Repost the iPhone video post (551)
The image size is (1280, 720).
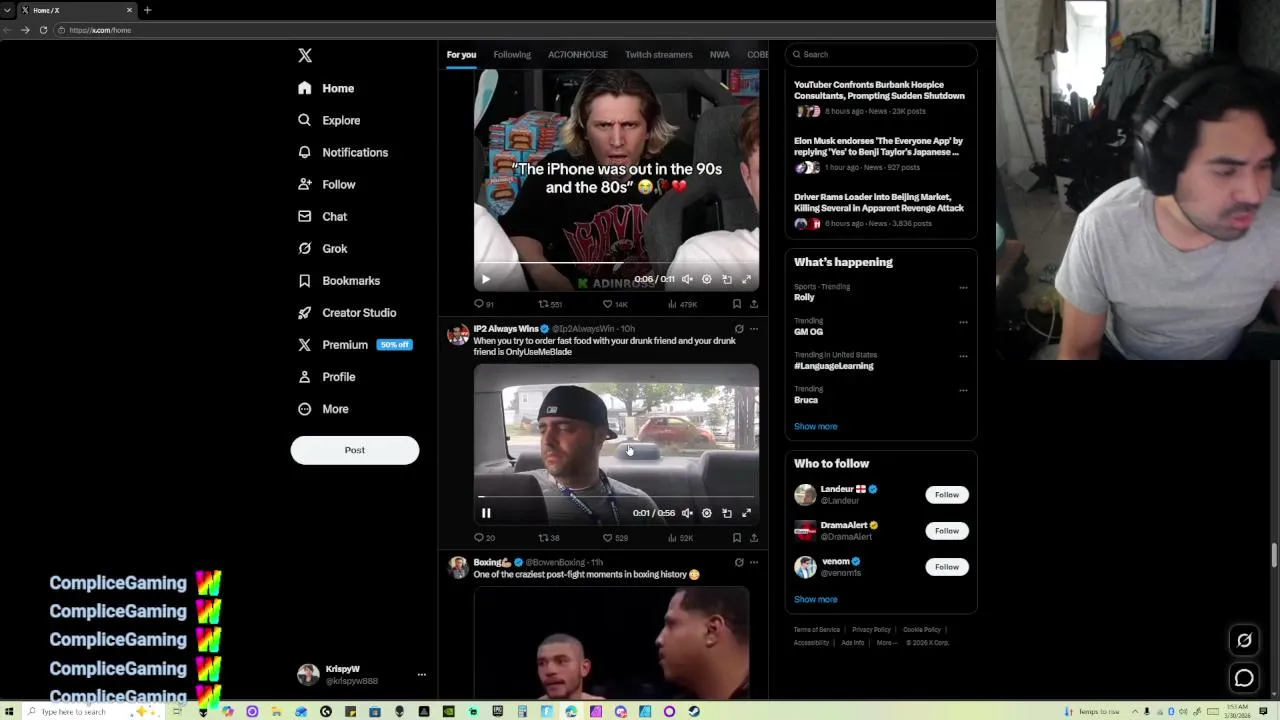550,304
